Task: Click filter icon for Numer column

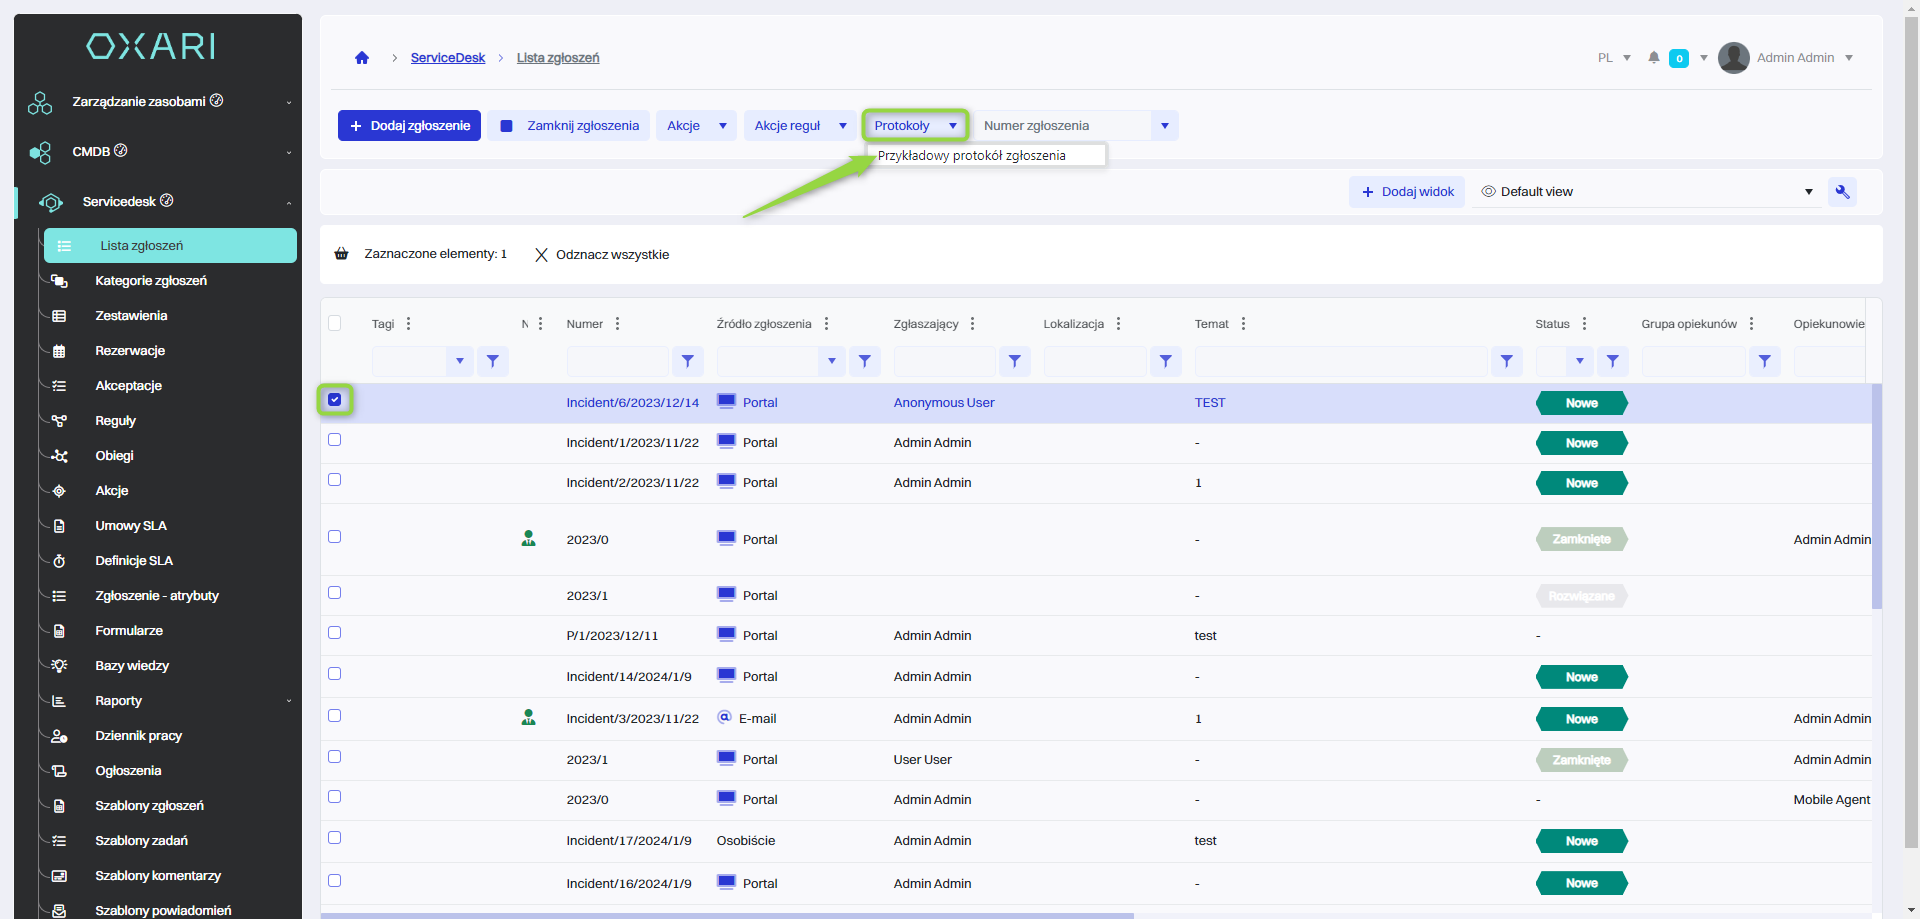Action: pos(688,361)
